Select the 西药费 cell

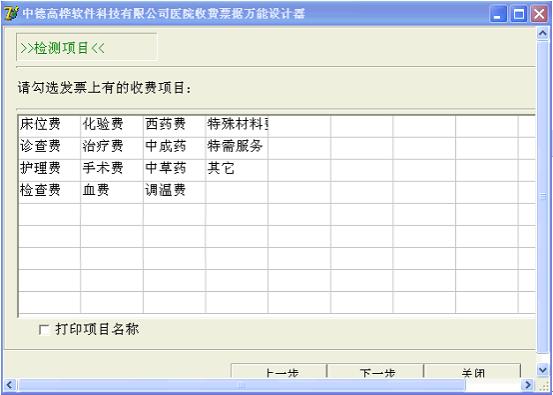click(x=175, y=127)
